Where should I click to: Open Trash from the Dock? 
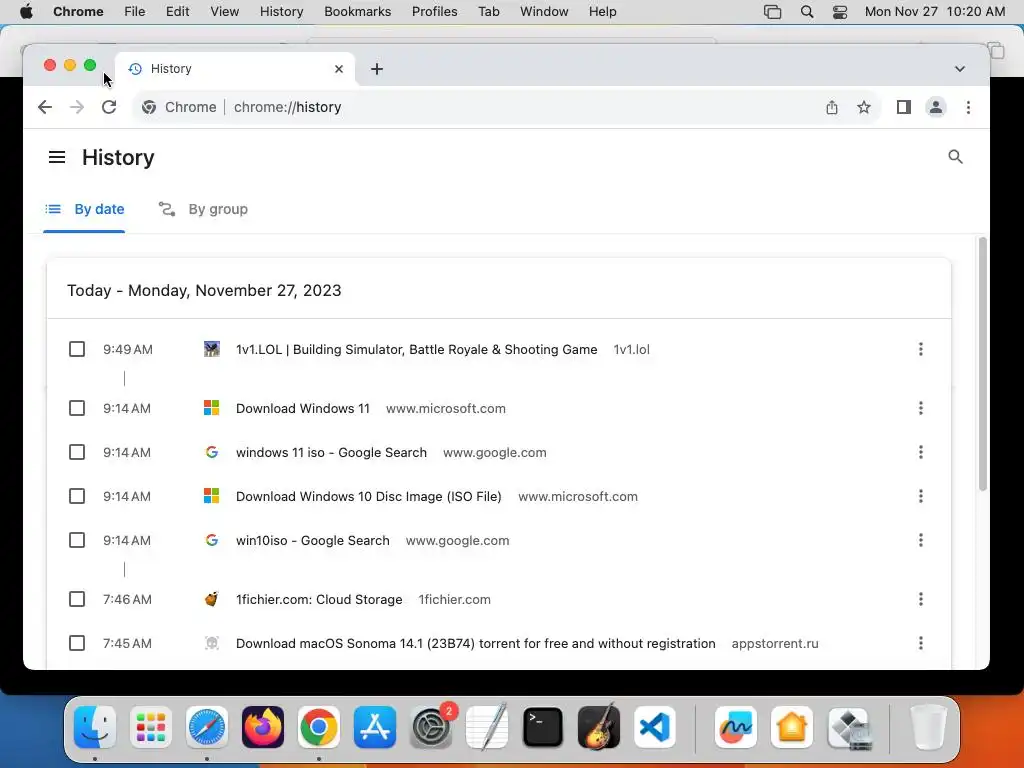coord(928,727)
